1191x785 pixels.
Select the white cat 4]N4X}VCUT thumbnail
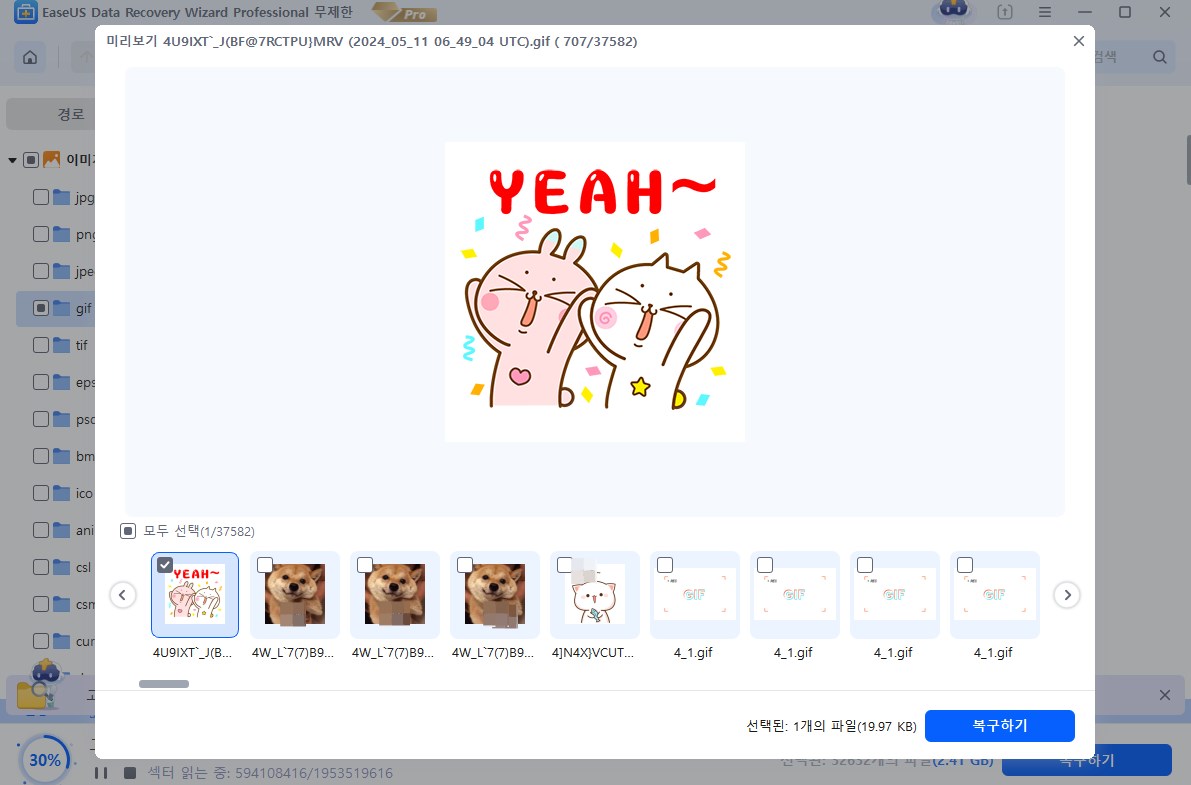(595, 594)
